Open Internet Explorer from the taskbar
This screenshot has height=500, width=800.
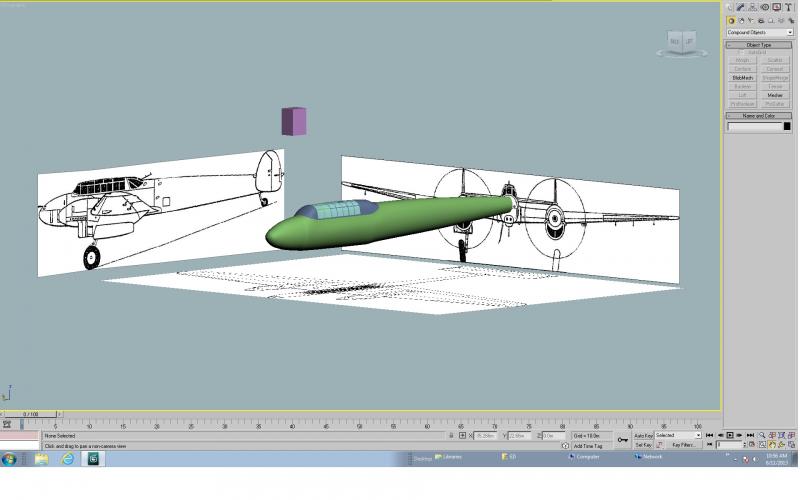pos(67,459)
